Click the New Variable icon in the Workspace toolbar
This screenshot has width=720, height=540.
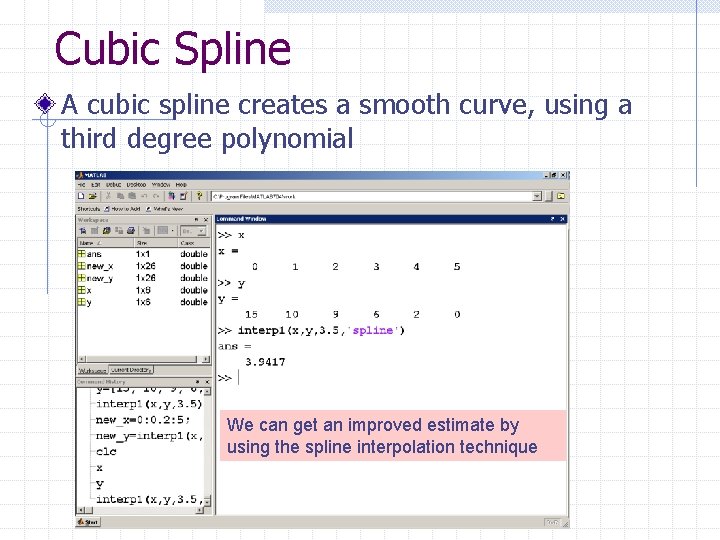tap(83, 231)
